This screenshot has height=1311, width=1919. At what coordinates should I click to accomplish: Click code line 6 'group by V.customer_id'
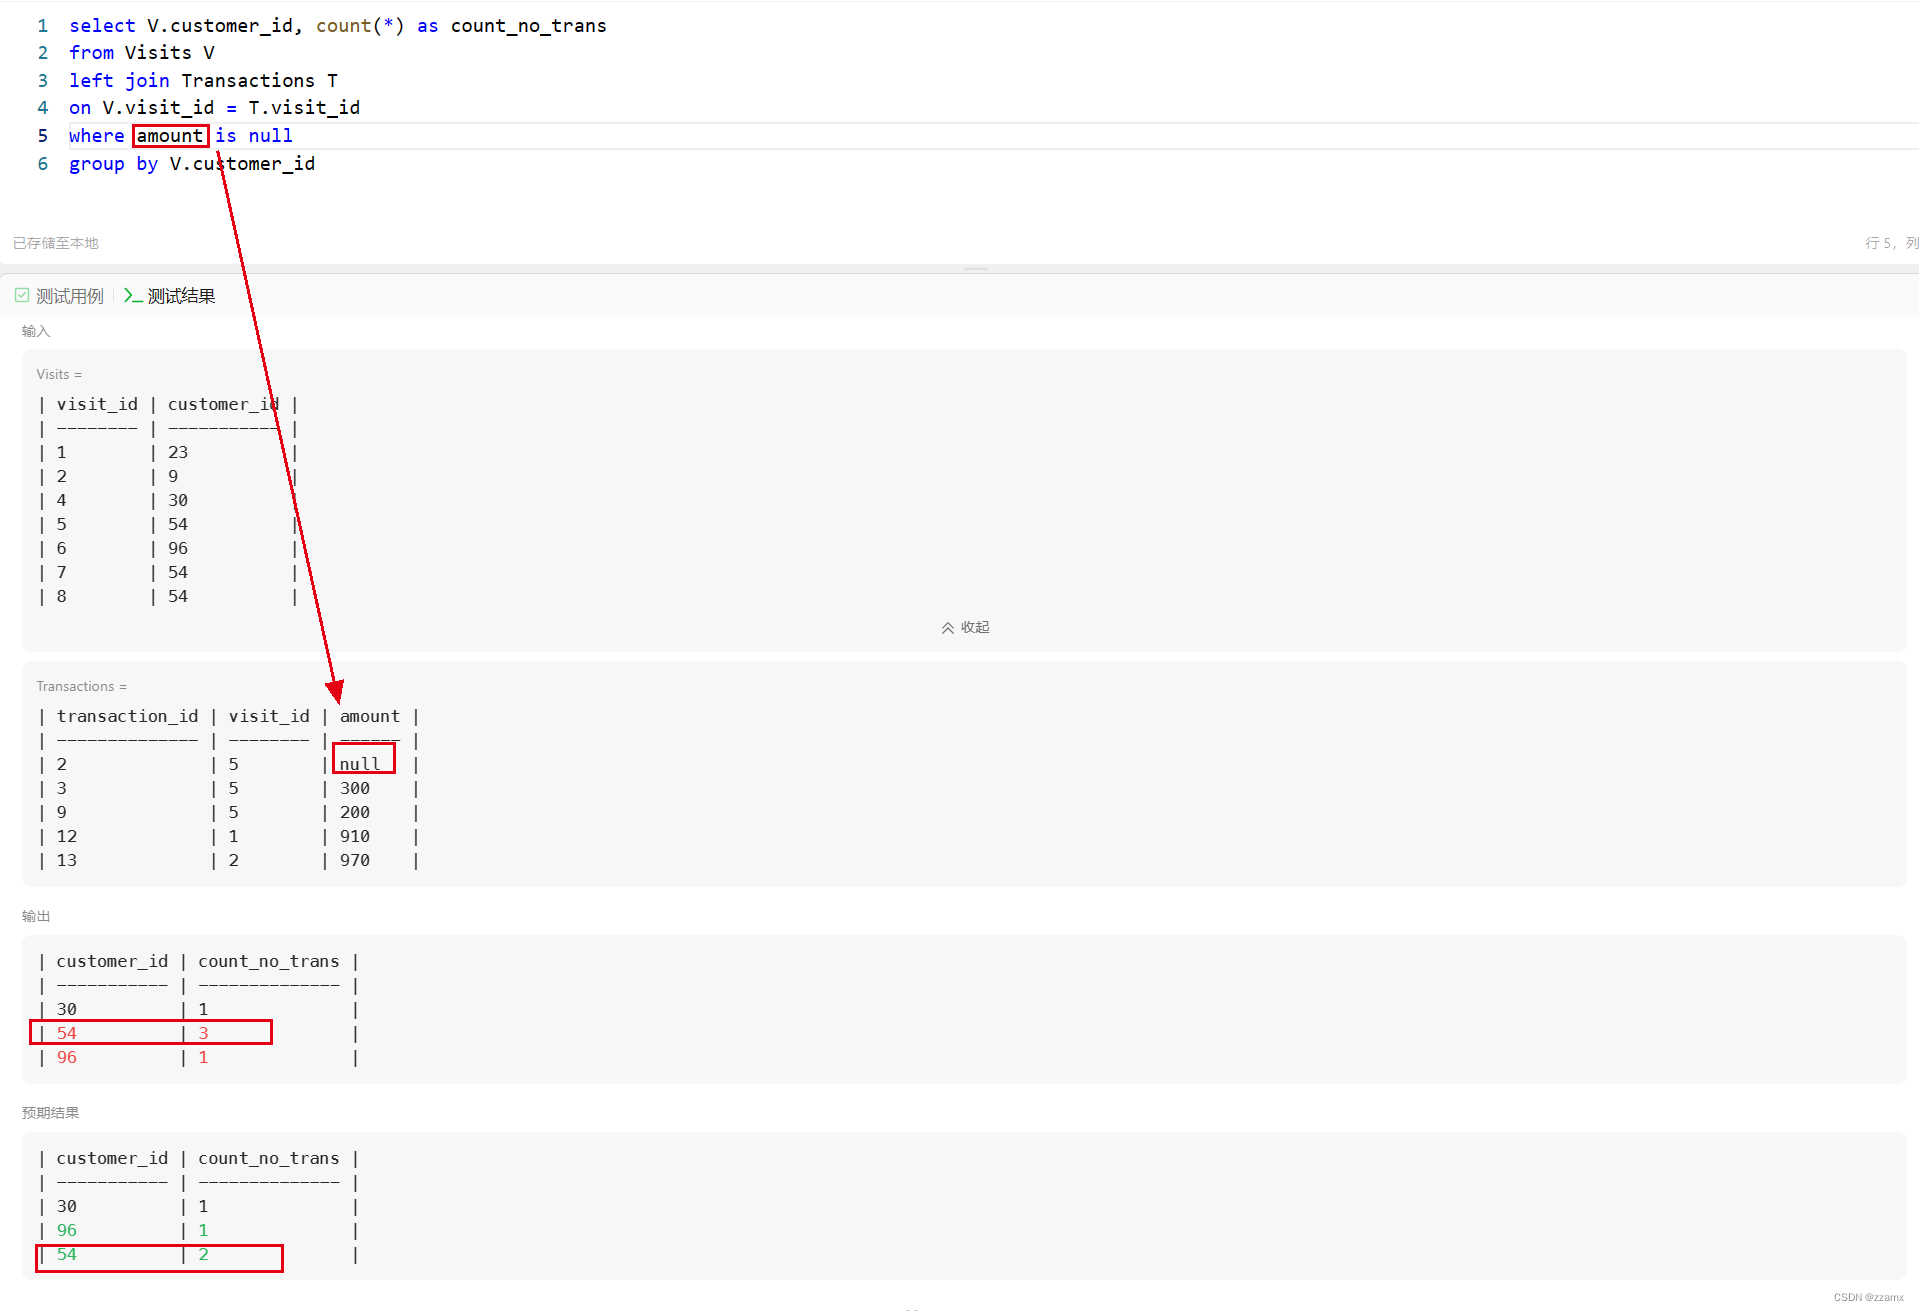coord(192,163)
